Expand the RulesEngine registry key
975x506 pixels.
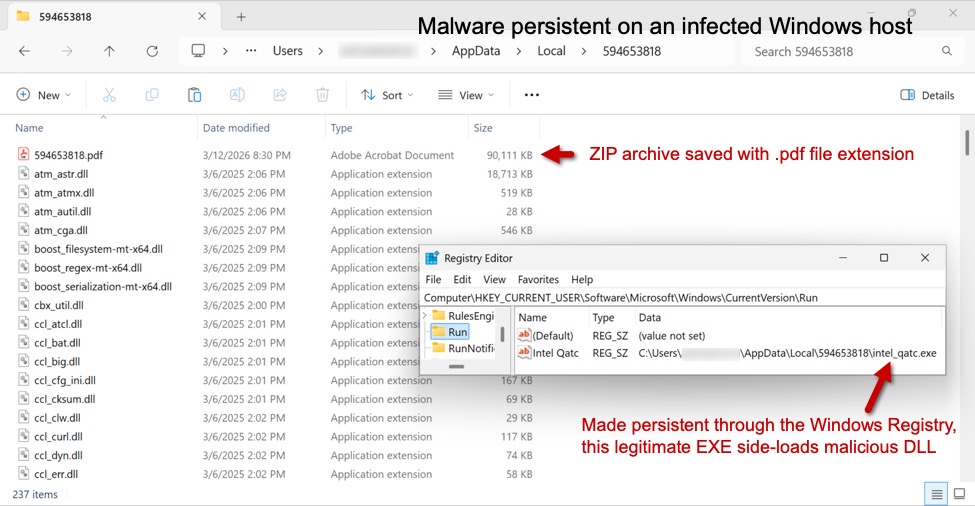[x=425, y=316]
